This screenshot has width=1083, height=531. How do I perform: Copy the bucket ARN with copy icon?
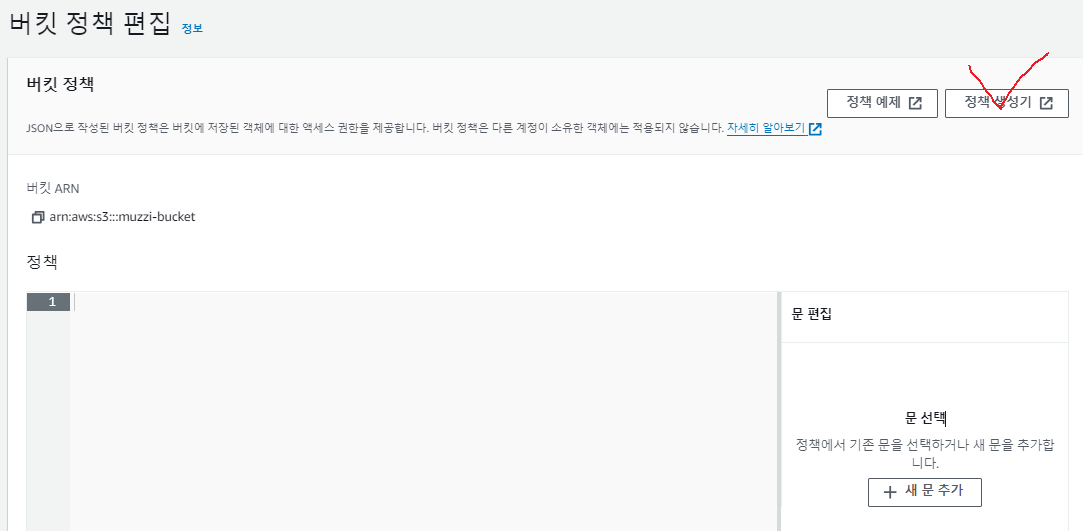click(x=38, y=218)
